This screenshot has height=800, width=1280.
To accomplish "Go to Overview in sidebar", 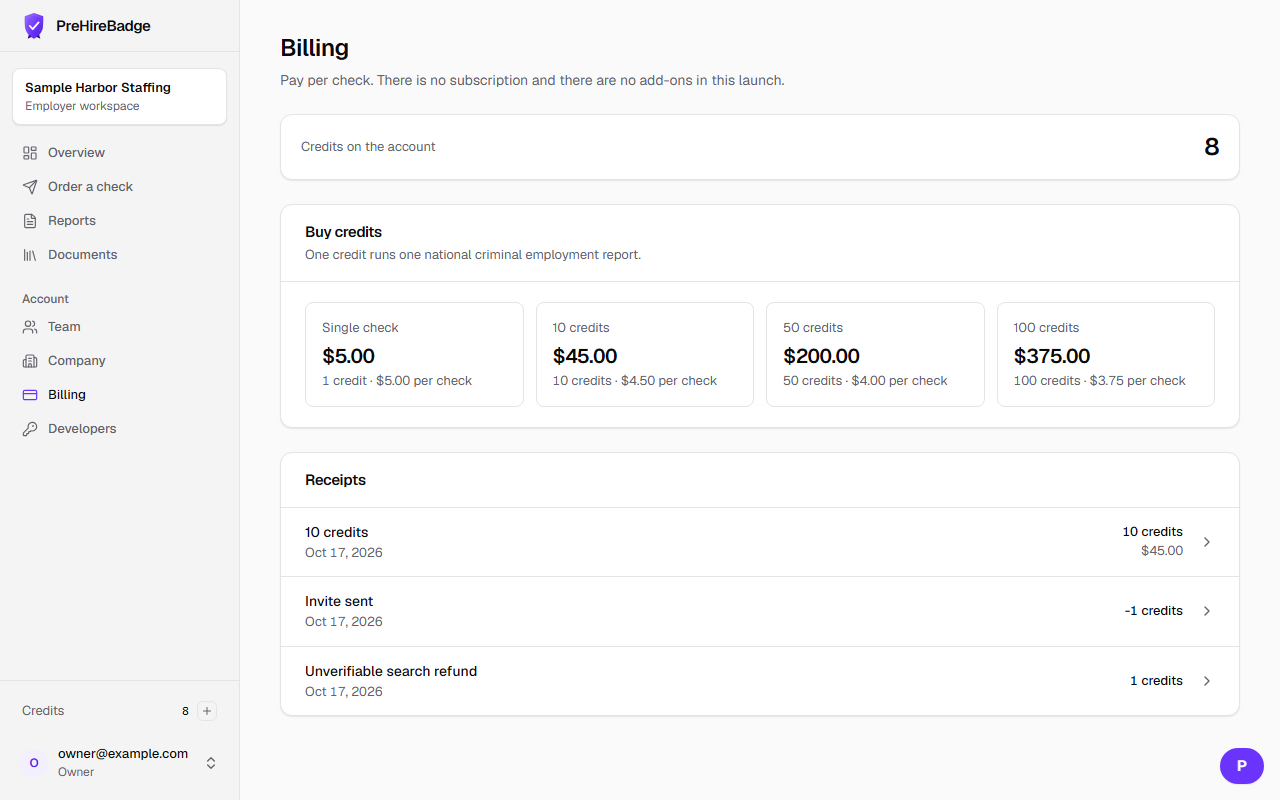I will pyautogui.click(x=120, y=153).
